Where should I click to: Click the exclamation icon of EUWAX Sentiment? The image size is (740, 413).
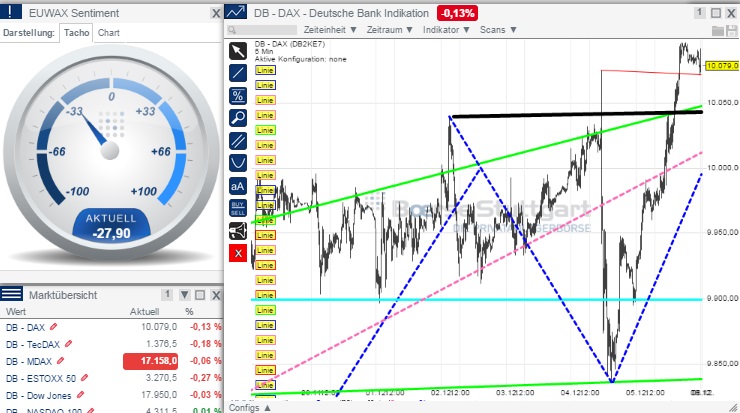[x=10, y=11]
